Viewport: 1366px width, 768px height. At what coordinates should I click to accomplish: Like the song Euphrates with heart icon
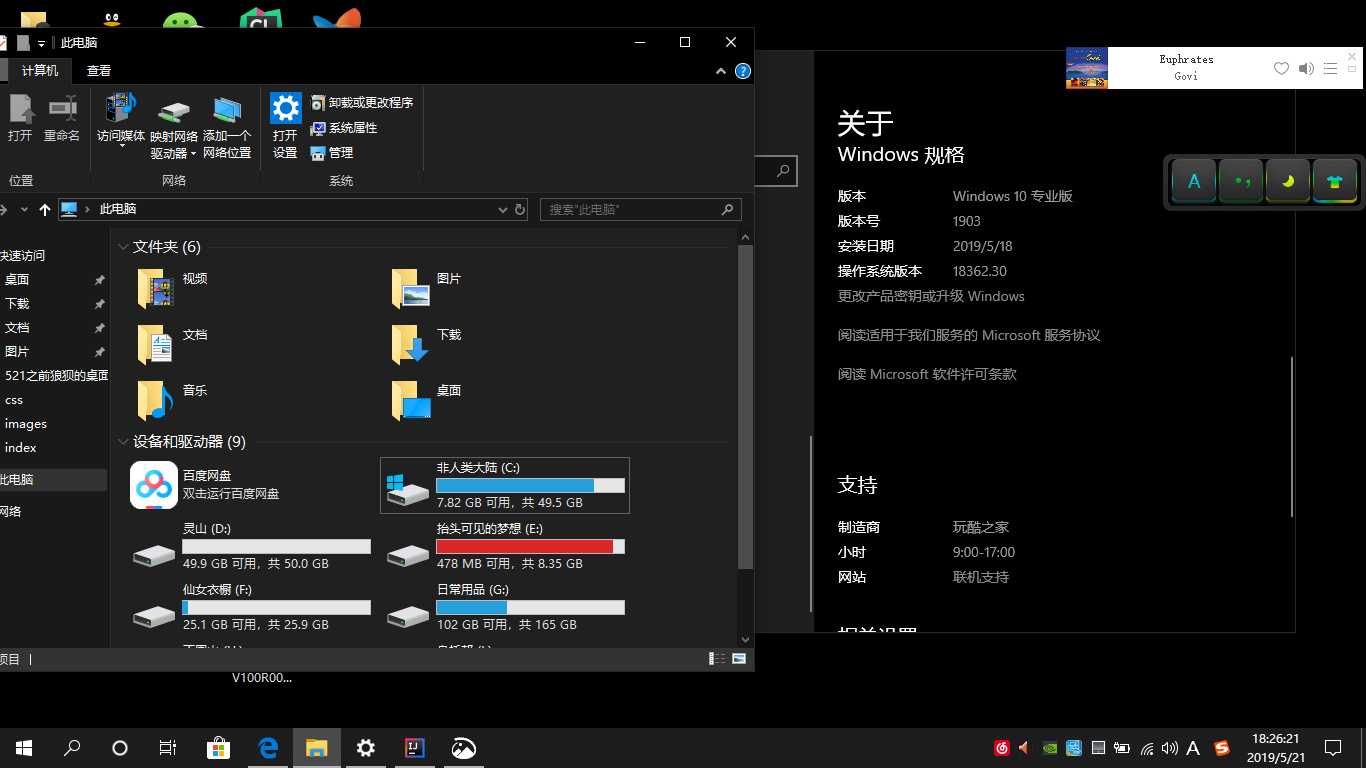click(x=1281, y=68)
